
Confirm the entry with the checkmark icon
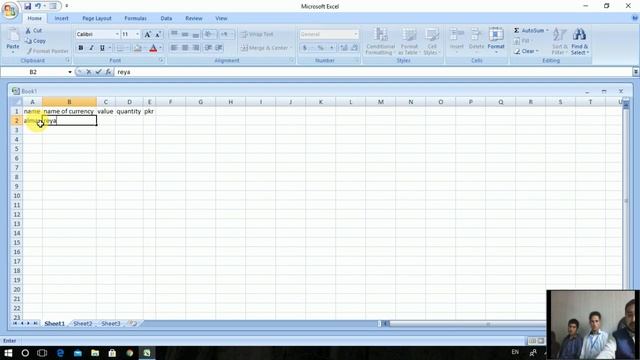pyautogui.click(x=98, y=72)
